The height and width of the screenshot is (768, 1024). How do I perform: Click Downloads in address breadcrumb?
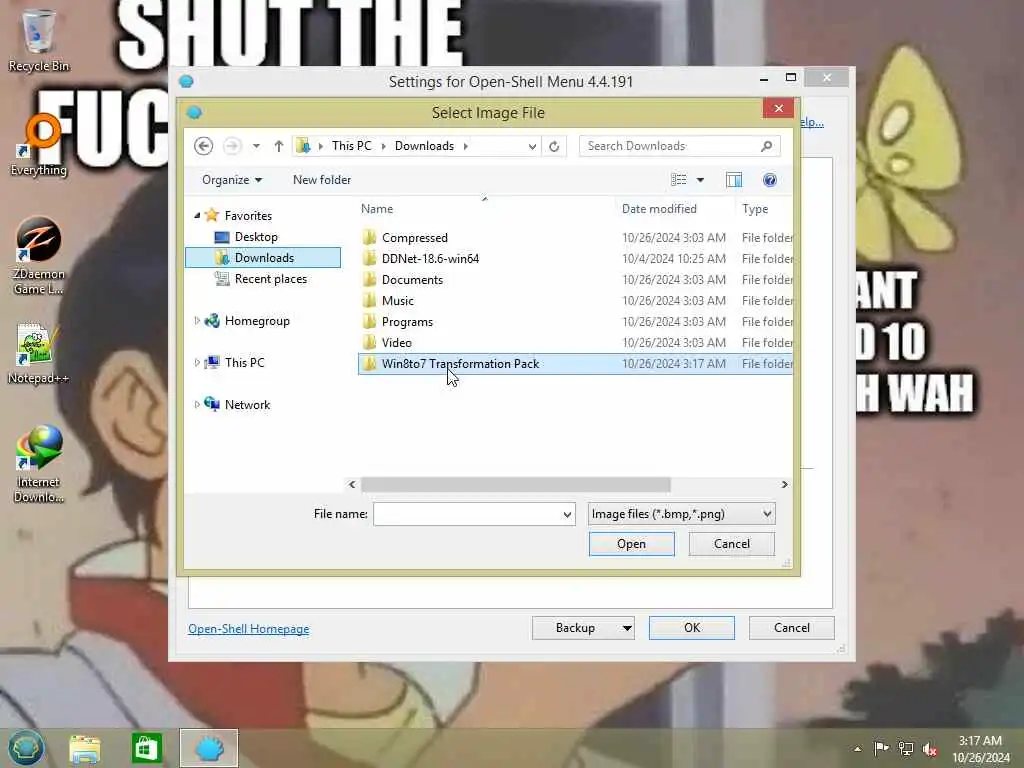coord(424,146)
